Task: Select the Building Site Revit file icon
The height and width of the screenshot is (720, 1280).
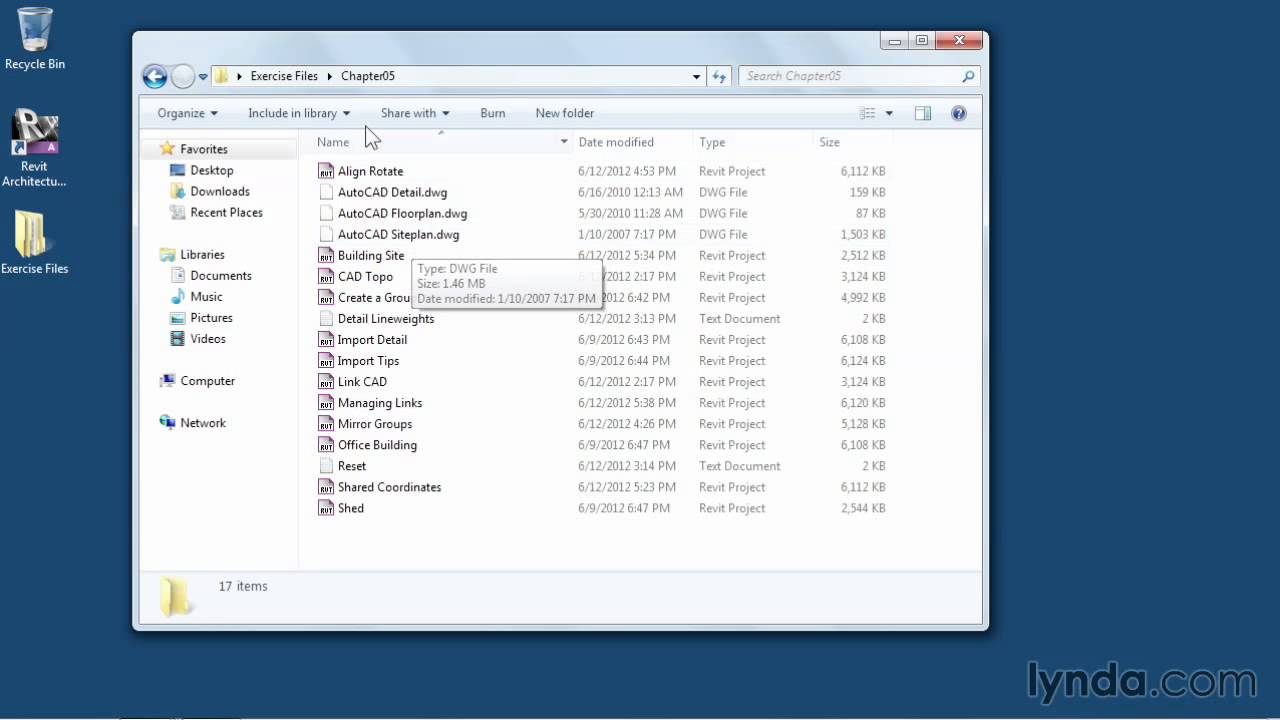Action: (326, 255)
